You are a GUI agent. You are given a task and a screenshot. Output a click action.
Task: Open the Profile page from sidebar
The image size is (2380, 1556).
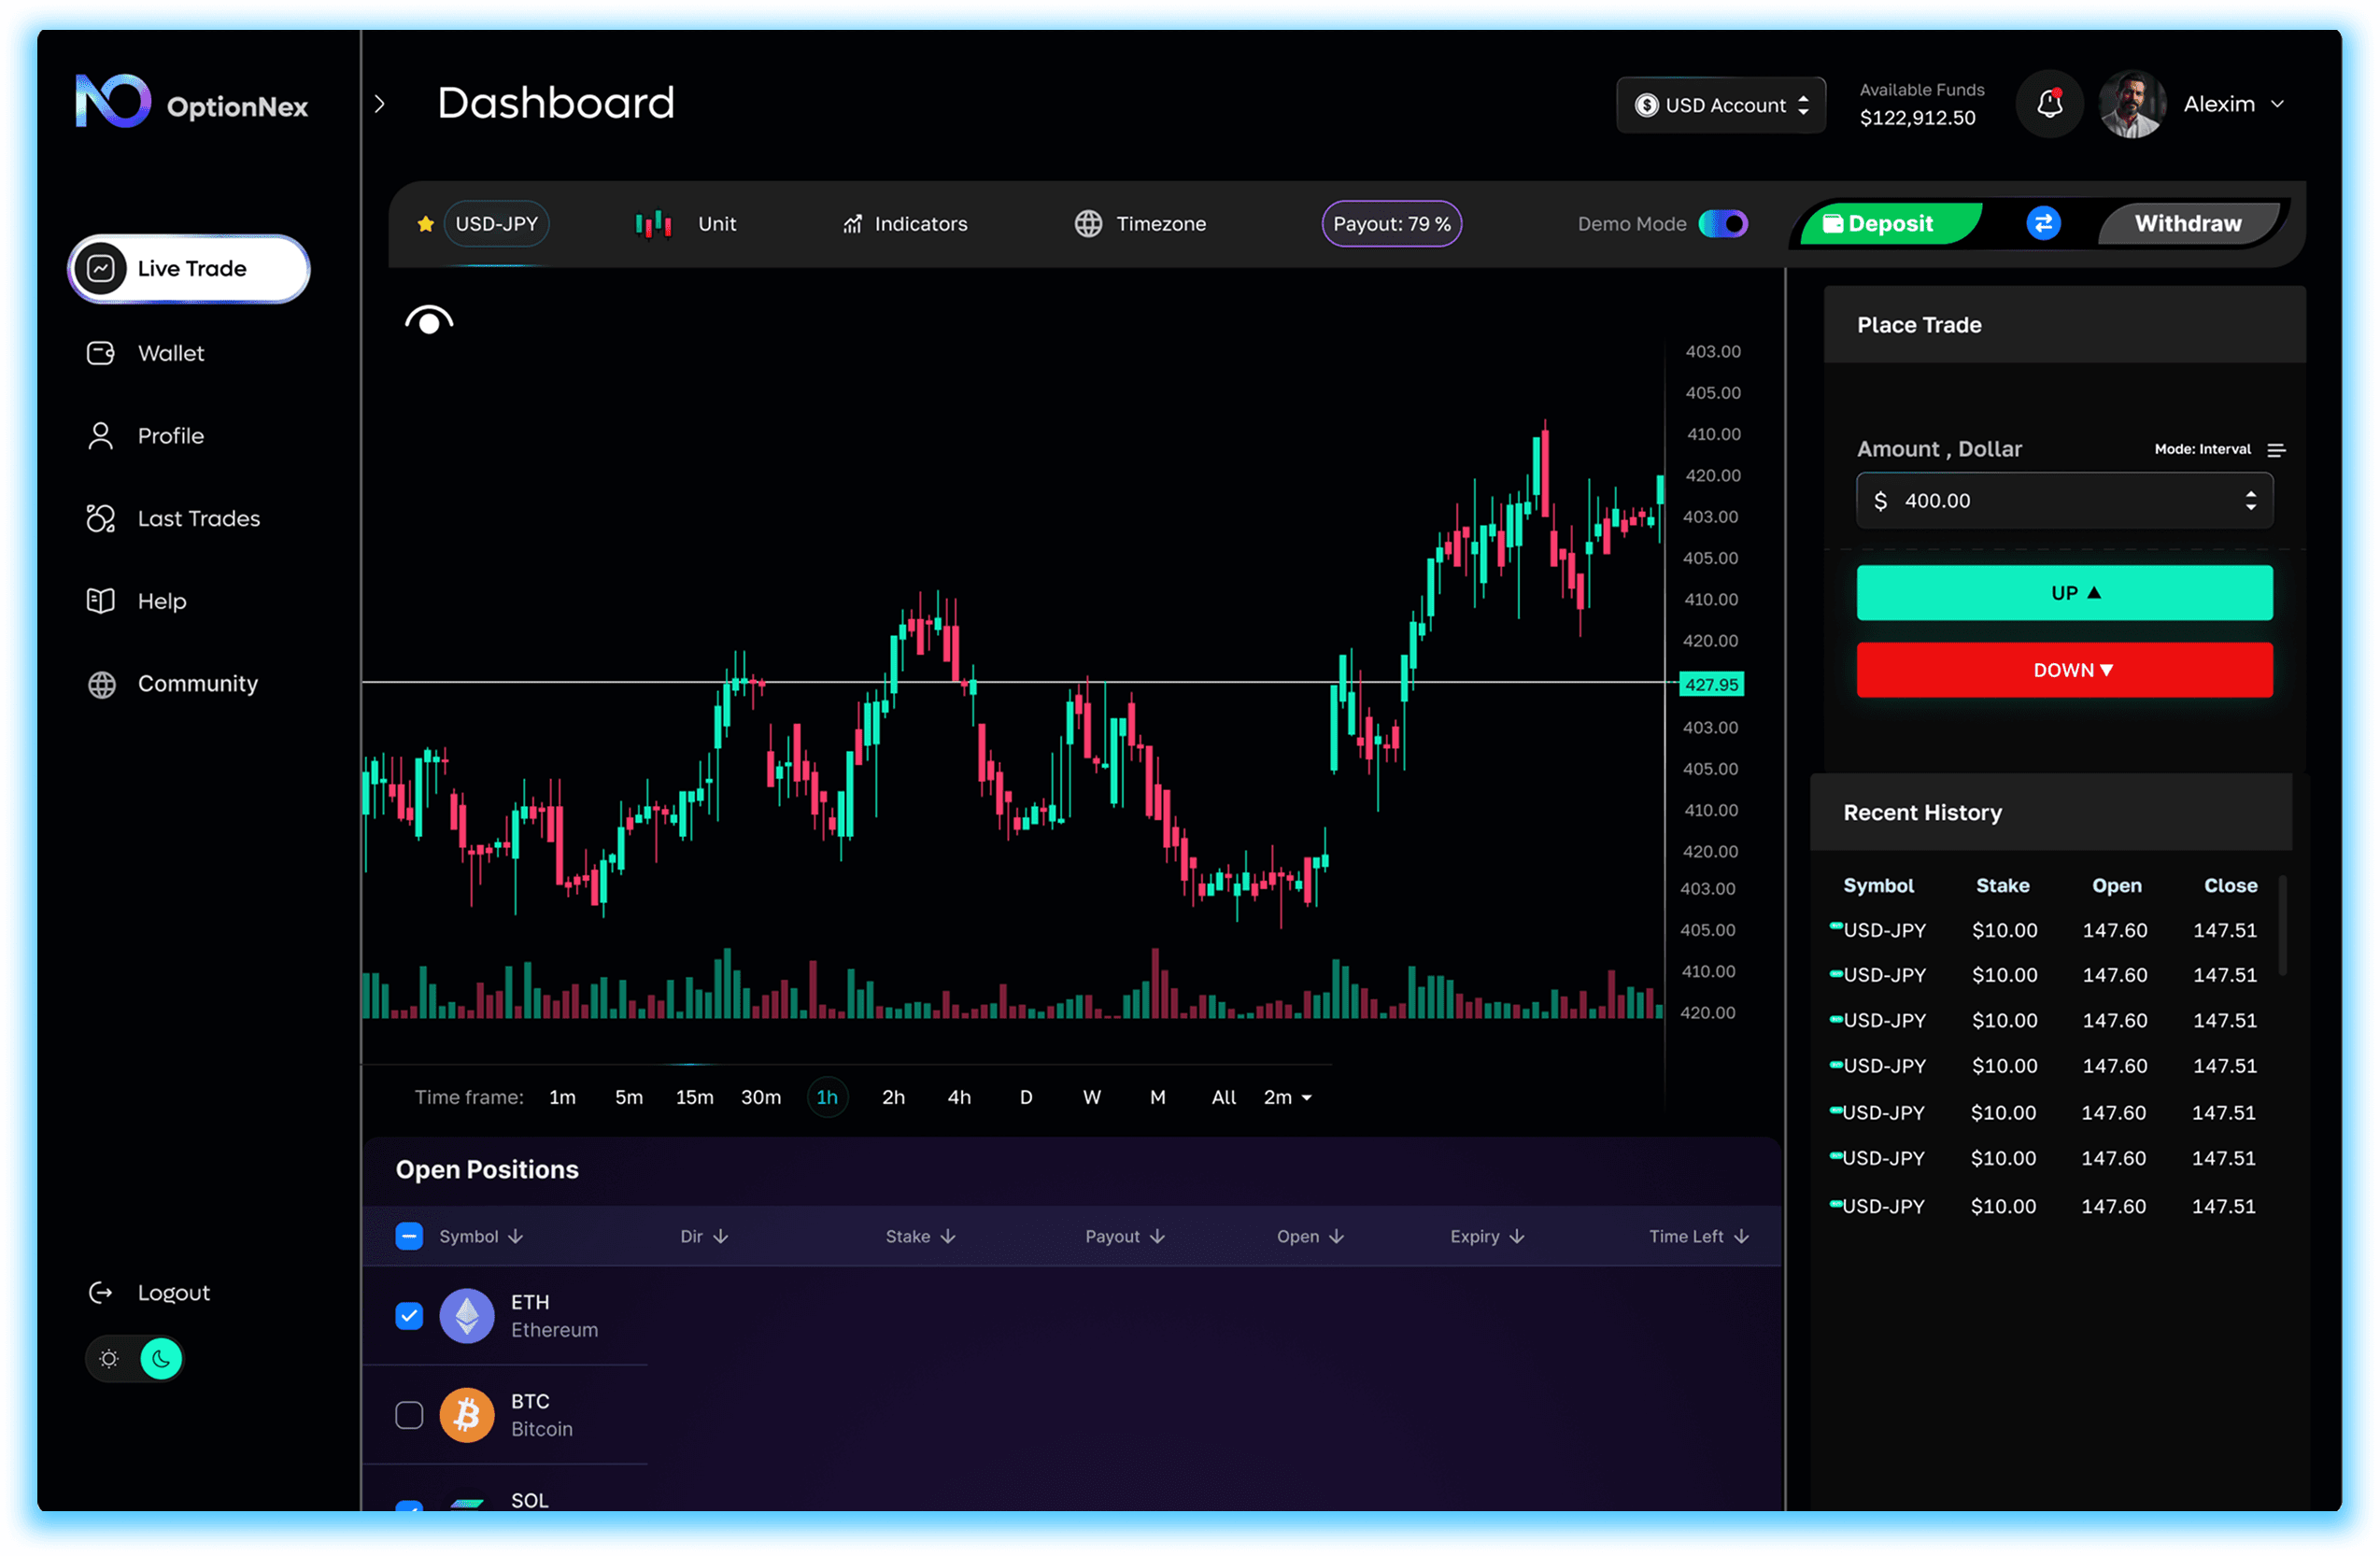click(x=100, y=435)
